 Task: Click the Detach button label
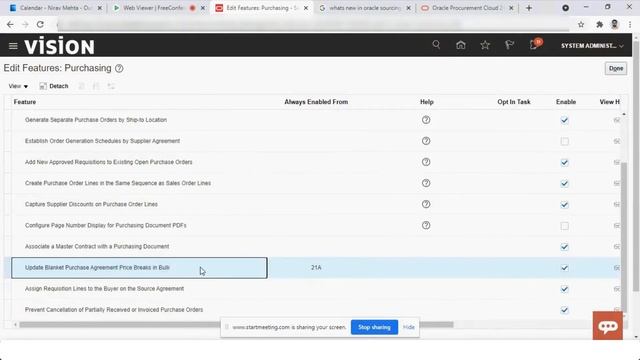(x=59, y=86)
